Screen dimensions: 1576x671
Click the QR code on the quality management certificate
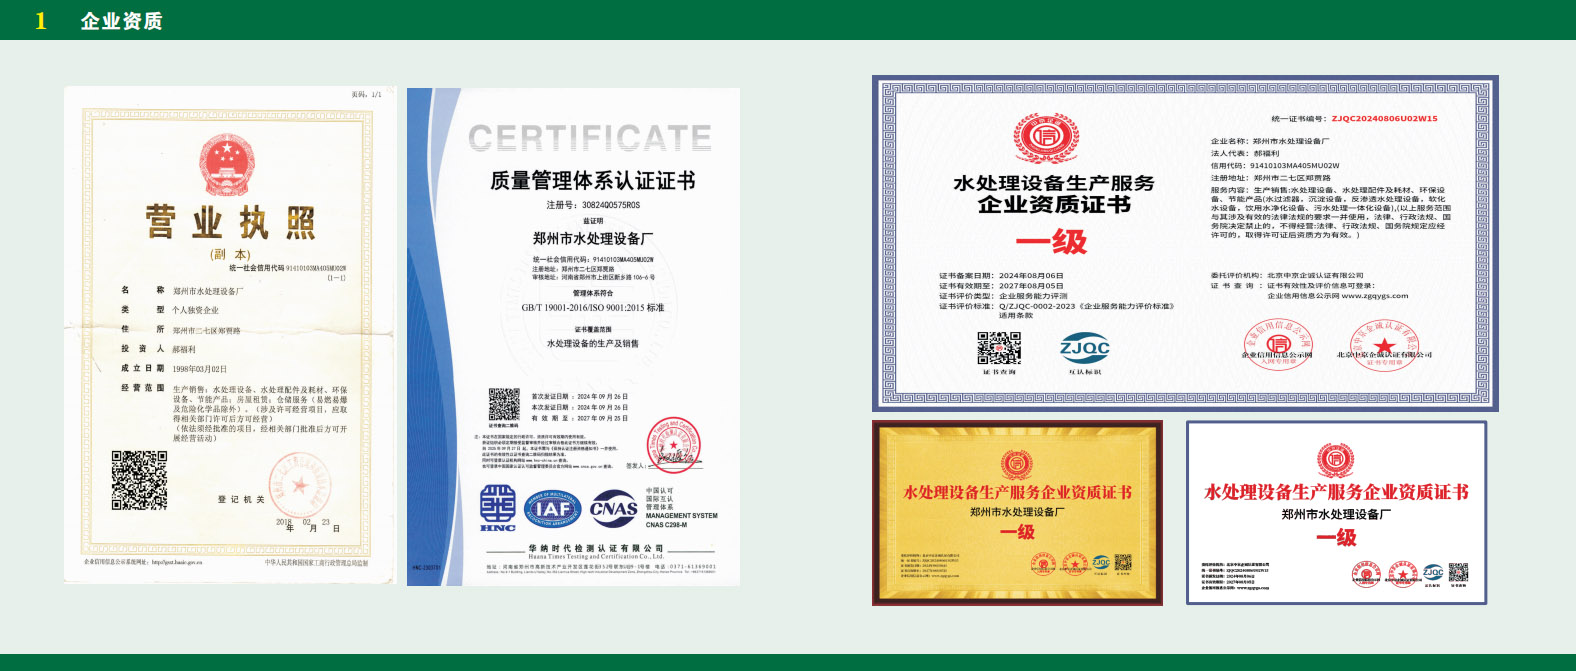(504, 405)
